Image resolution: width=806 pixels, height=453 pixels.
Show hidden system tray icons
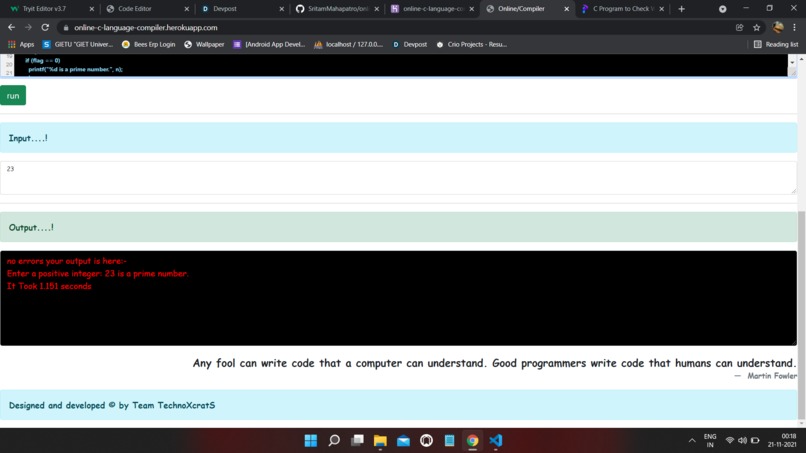[x=692, y=441]
